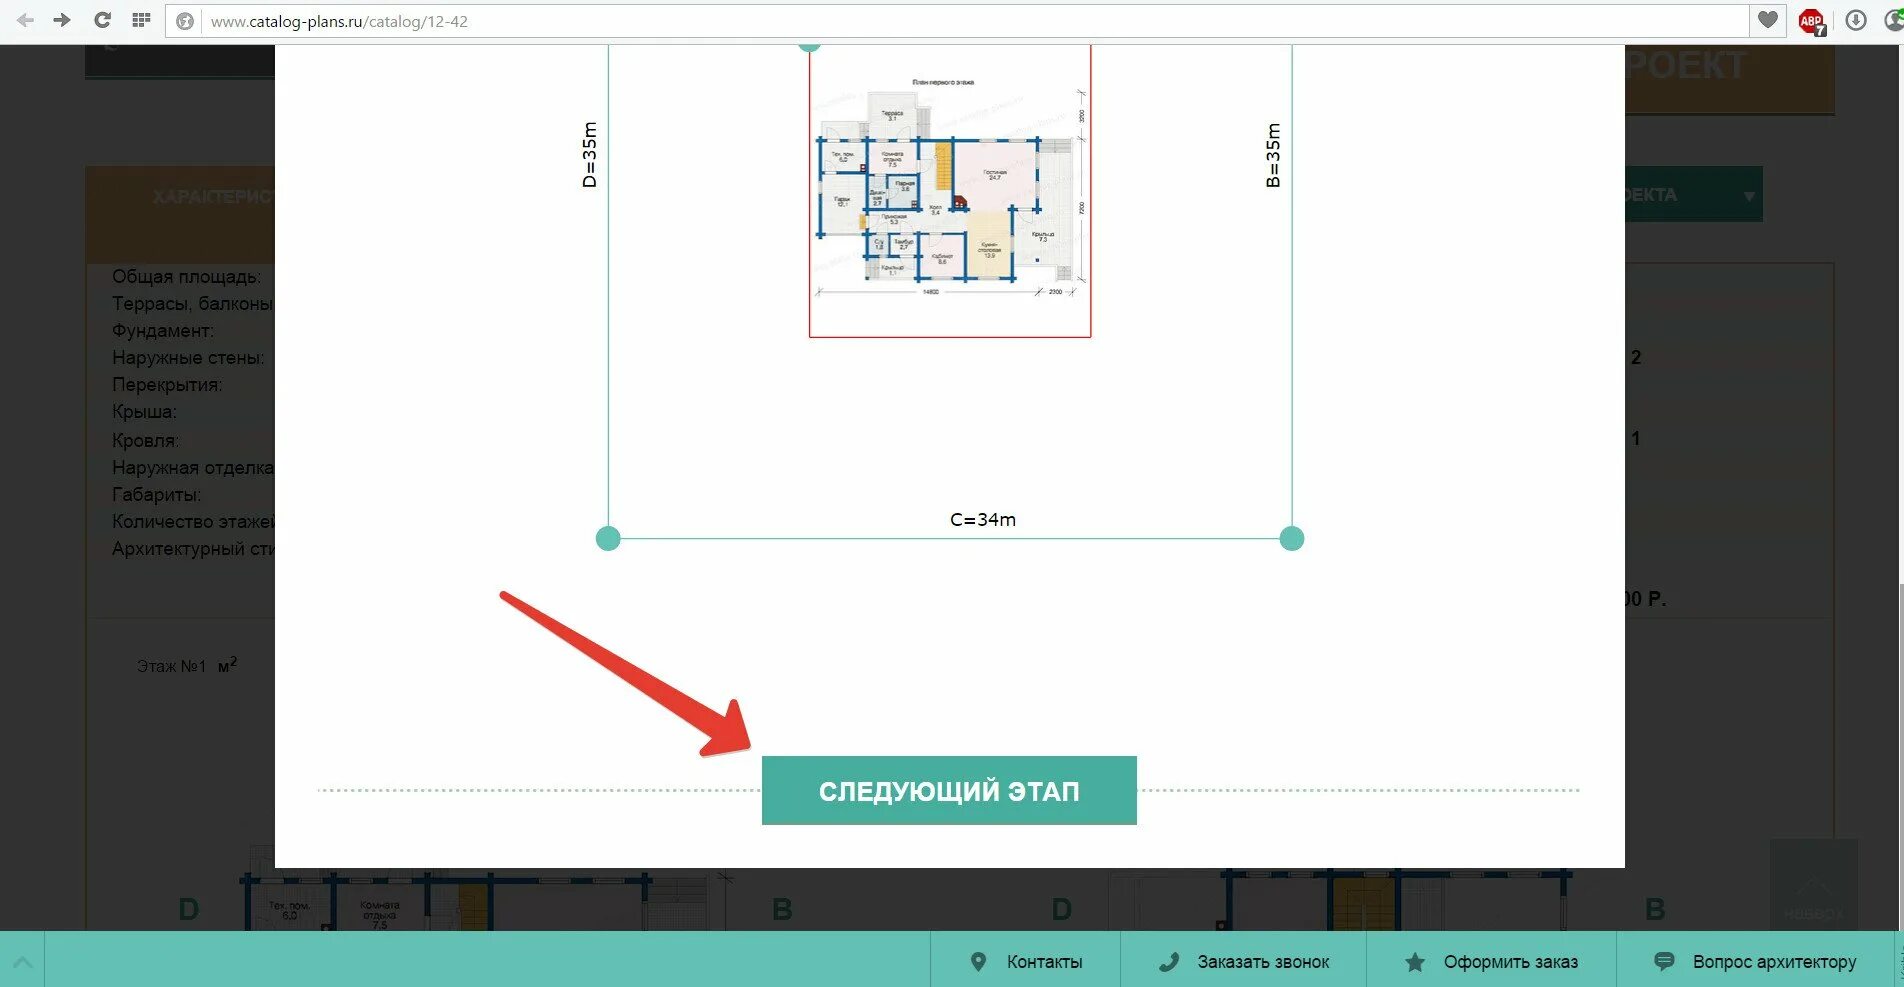
Task: Click the browser Back arrow
Action: 26,20
